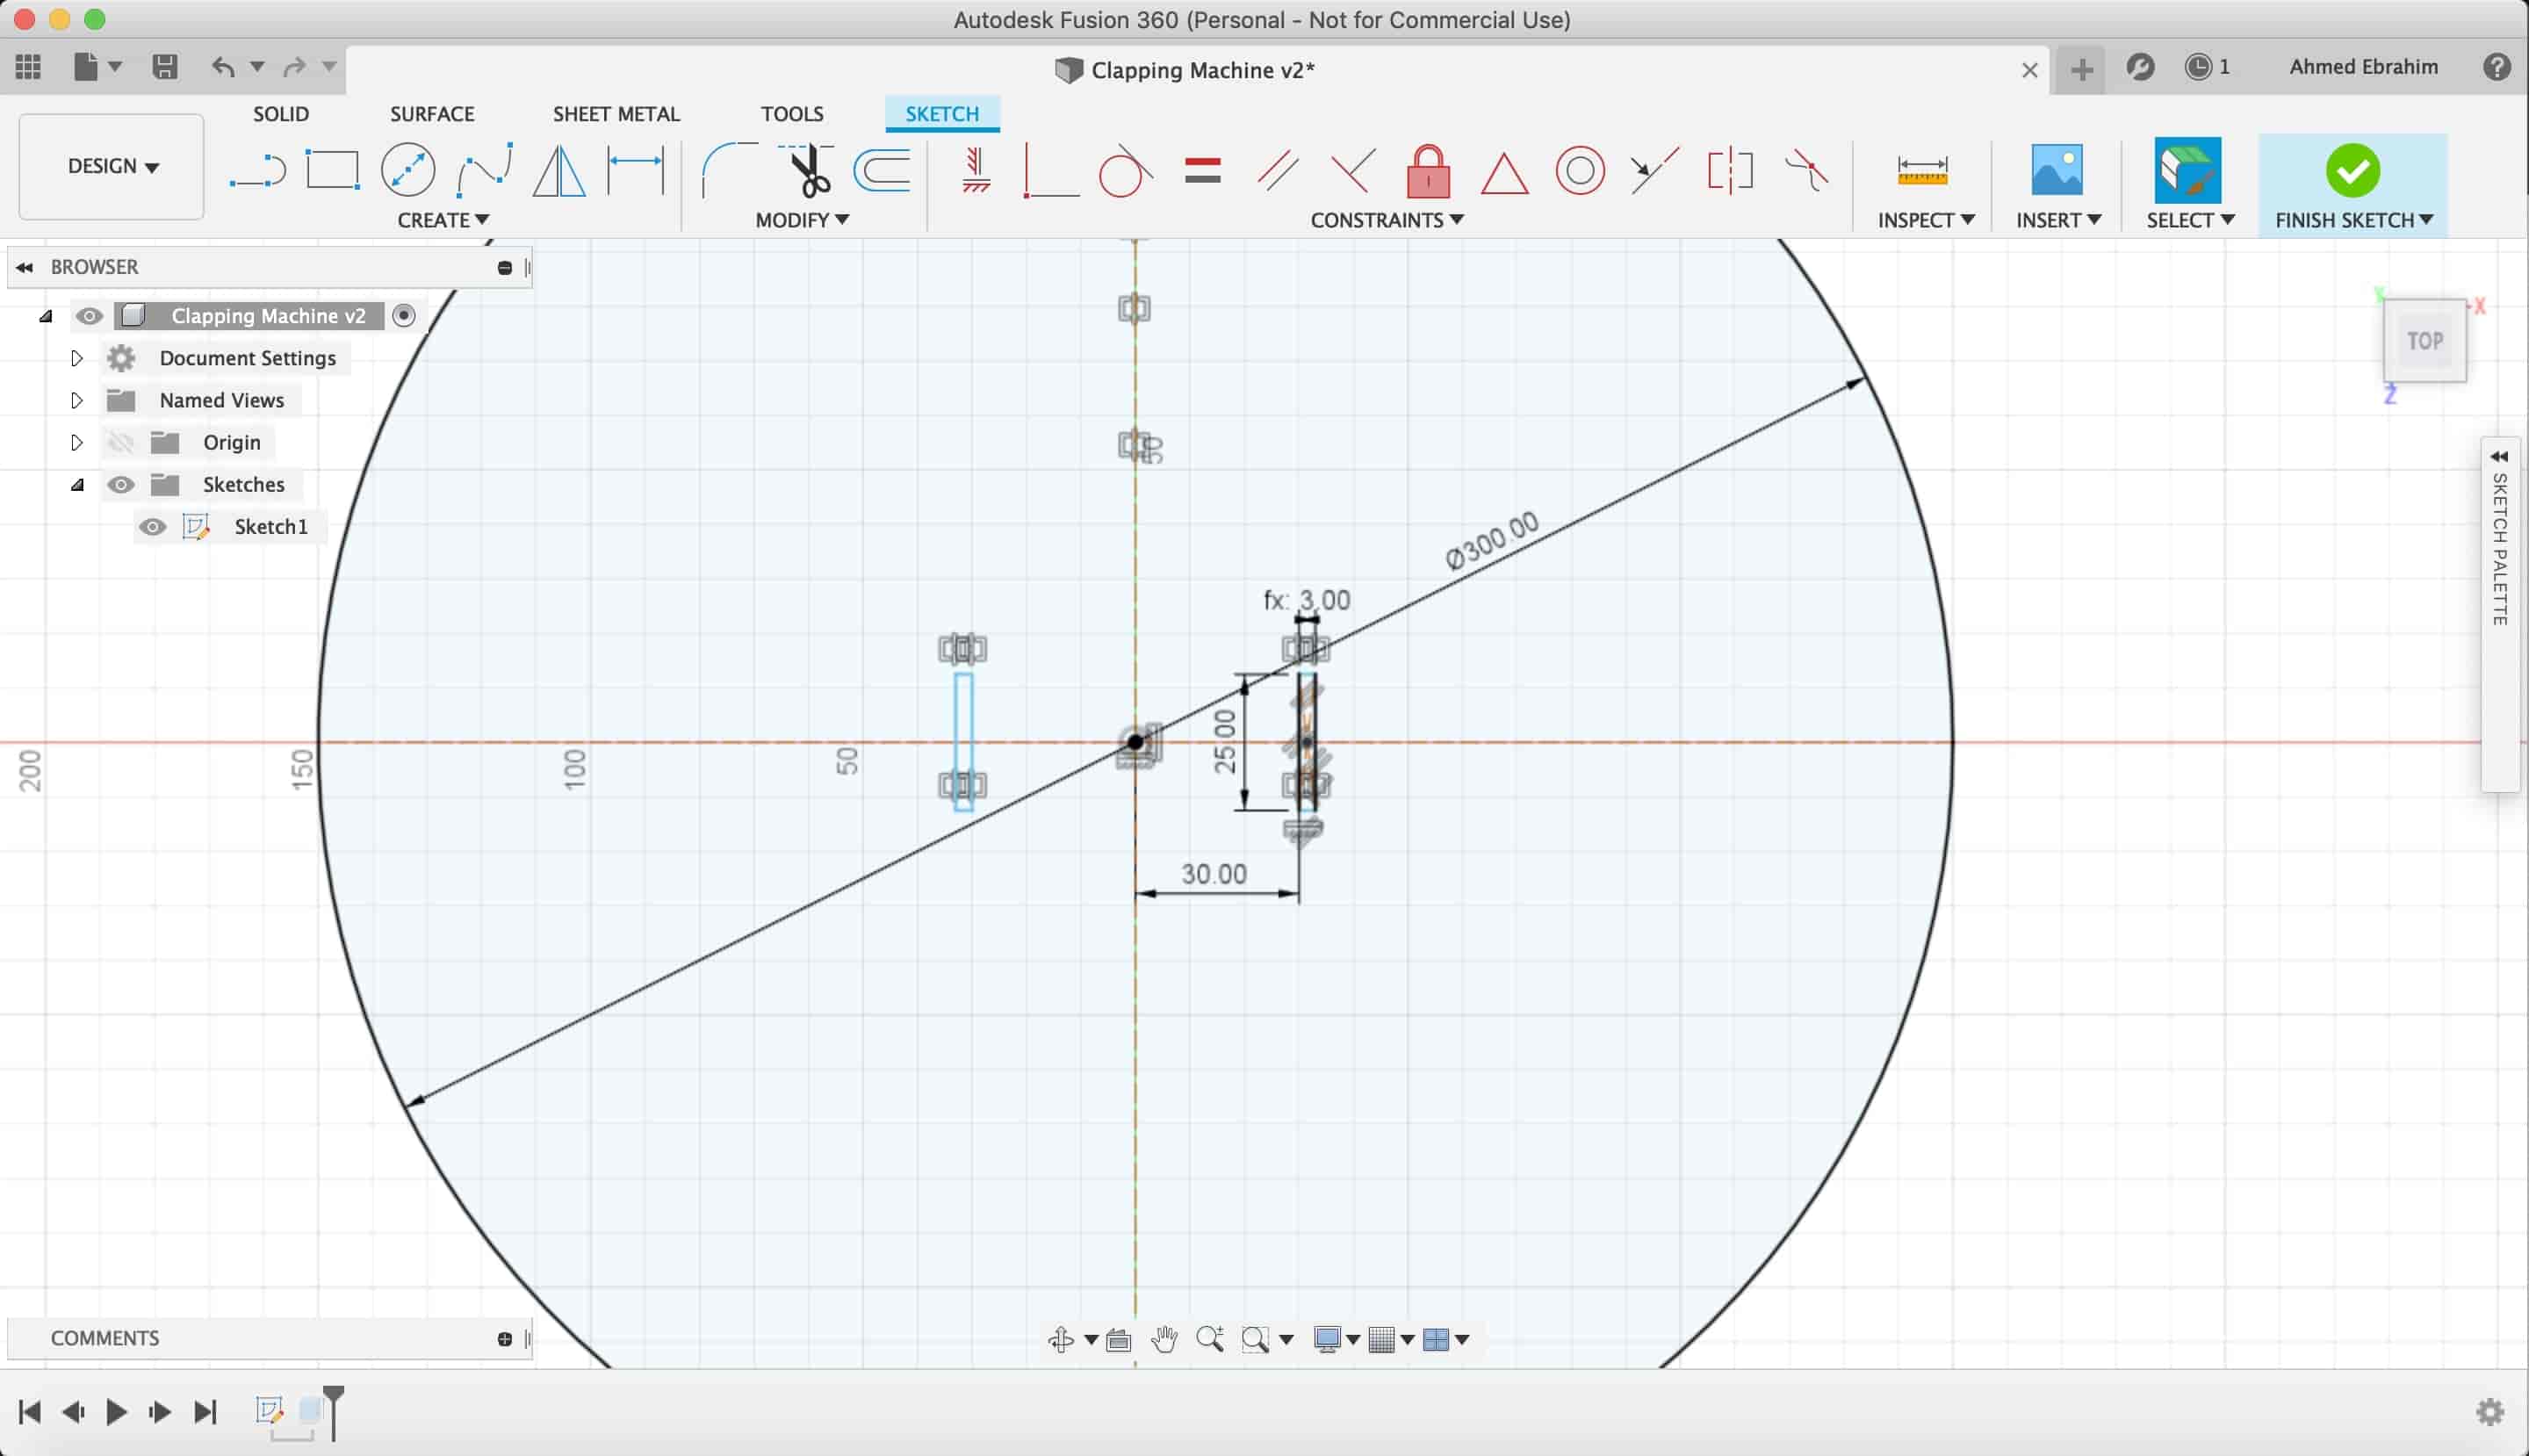Apply the Coincident constraint
The height and width of the screenshot is (1456, 2529).
pyautogui.click(x=1051, y=170)
